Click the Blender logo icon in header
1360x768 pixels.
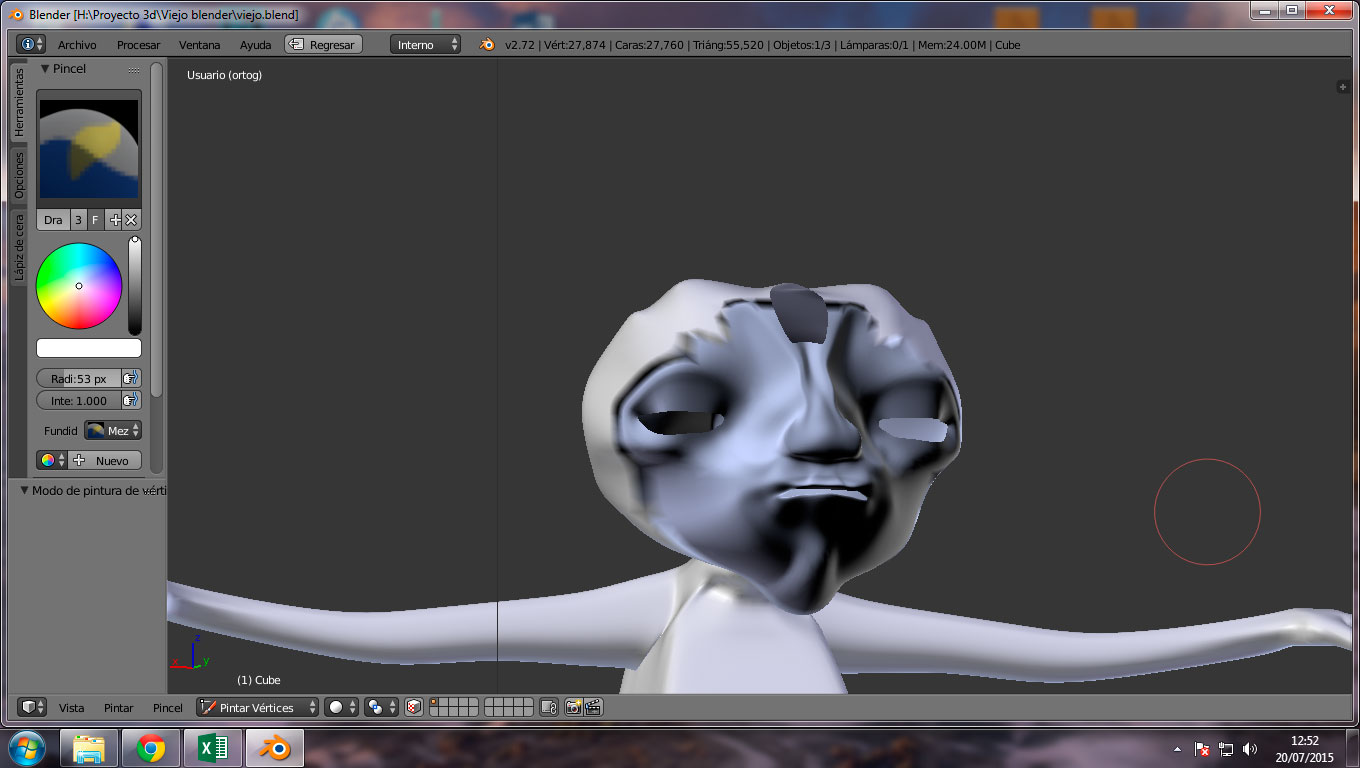point(487,45)
